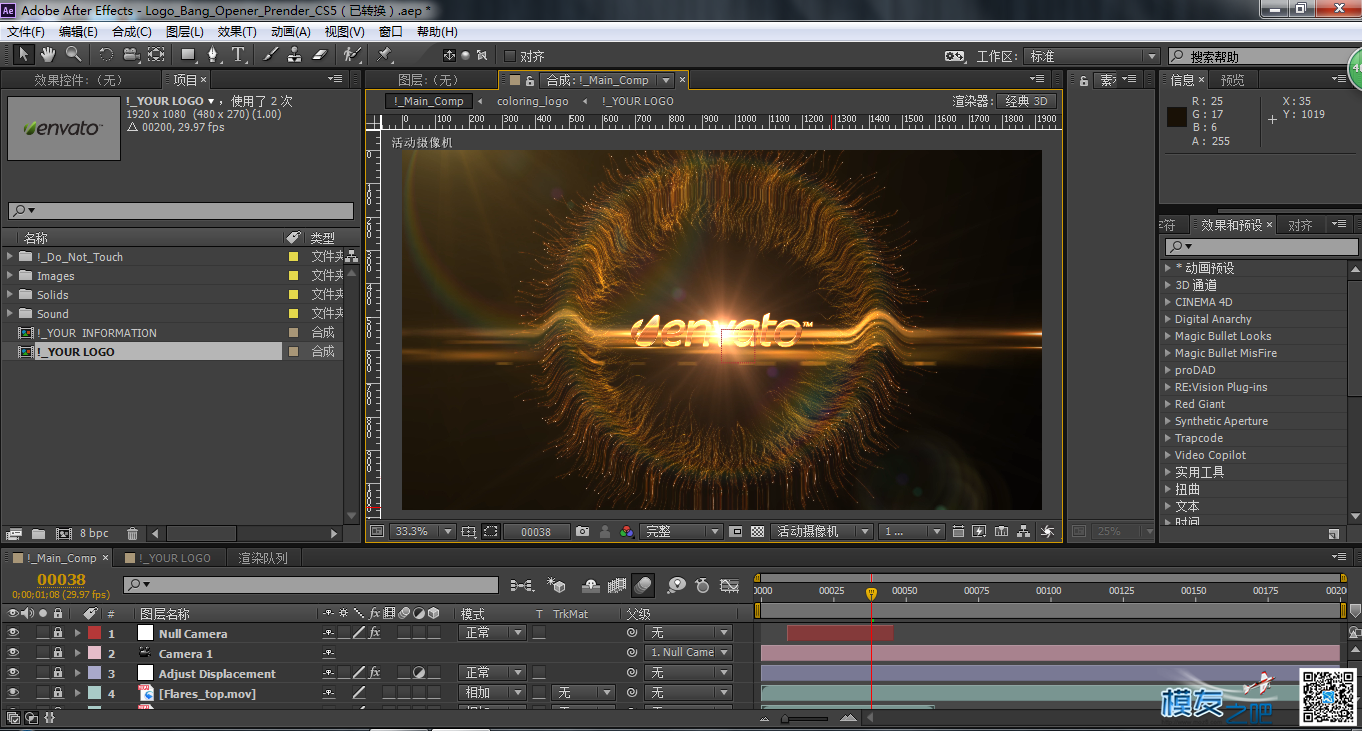Toggle effects fx switch on Null Camera layer
The height and width of the screenshot is (731, 1362).
click(374, 633)
